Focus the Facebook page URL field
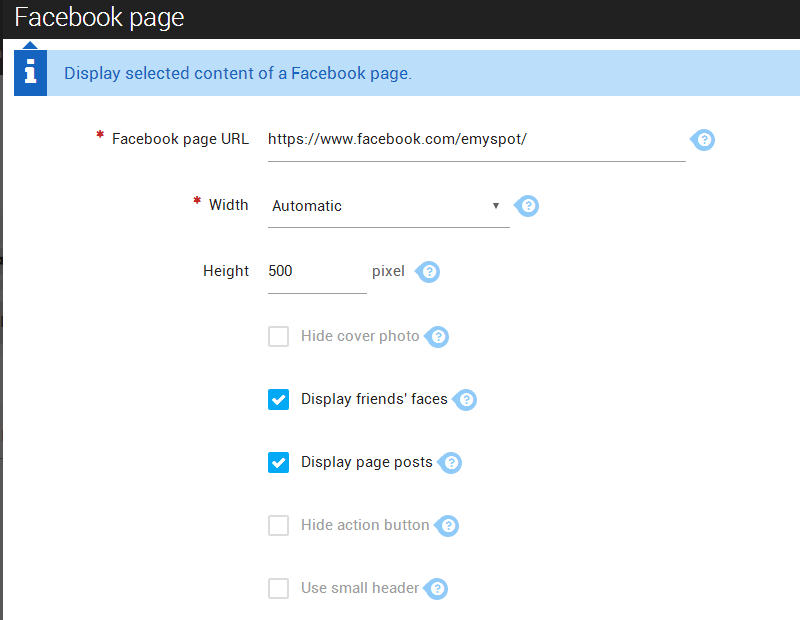 pos(477,140)
